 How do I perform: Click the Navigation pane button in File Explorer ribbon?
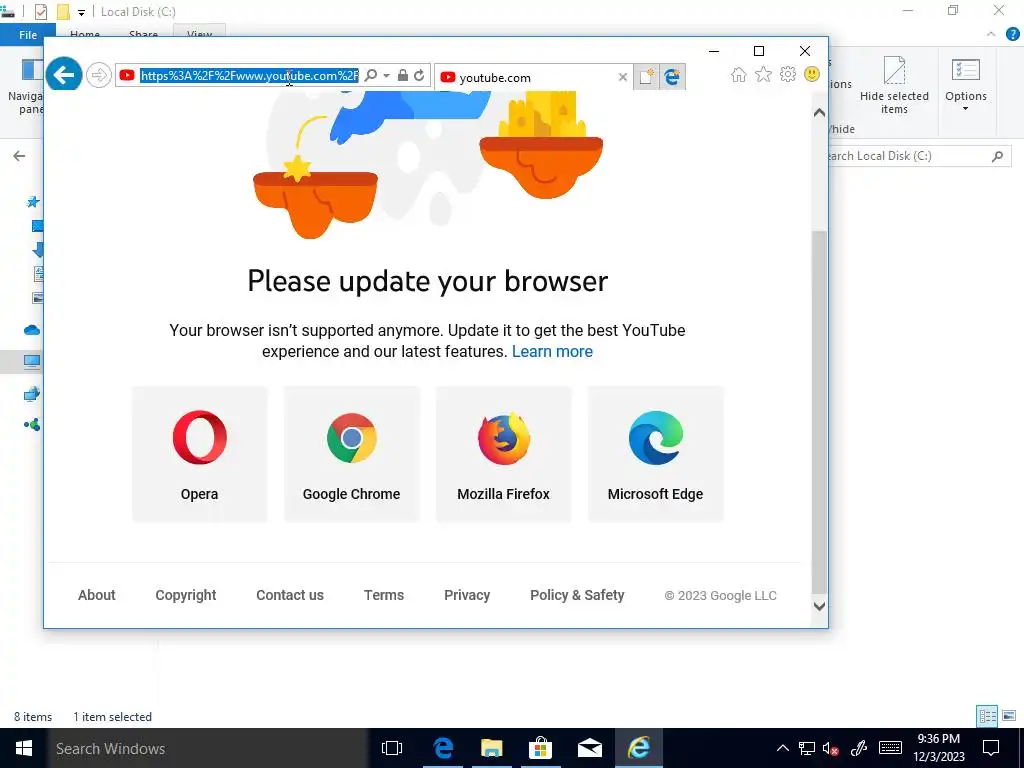(x=26, y=88)
